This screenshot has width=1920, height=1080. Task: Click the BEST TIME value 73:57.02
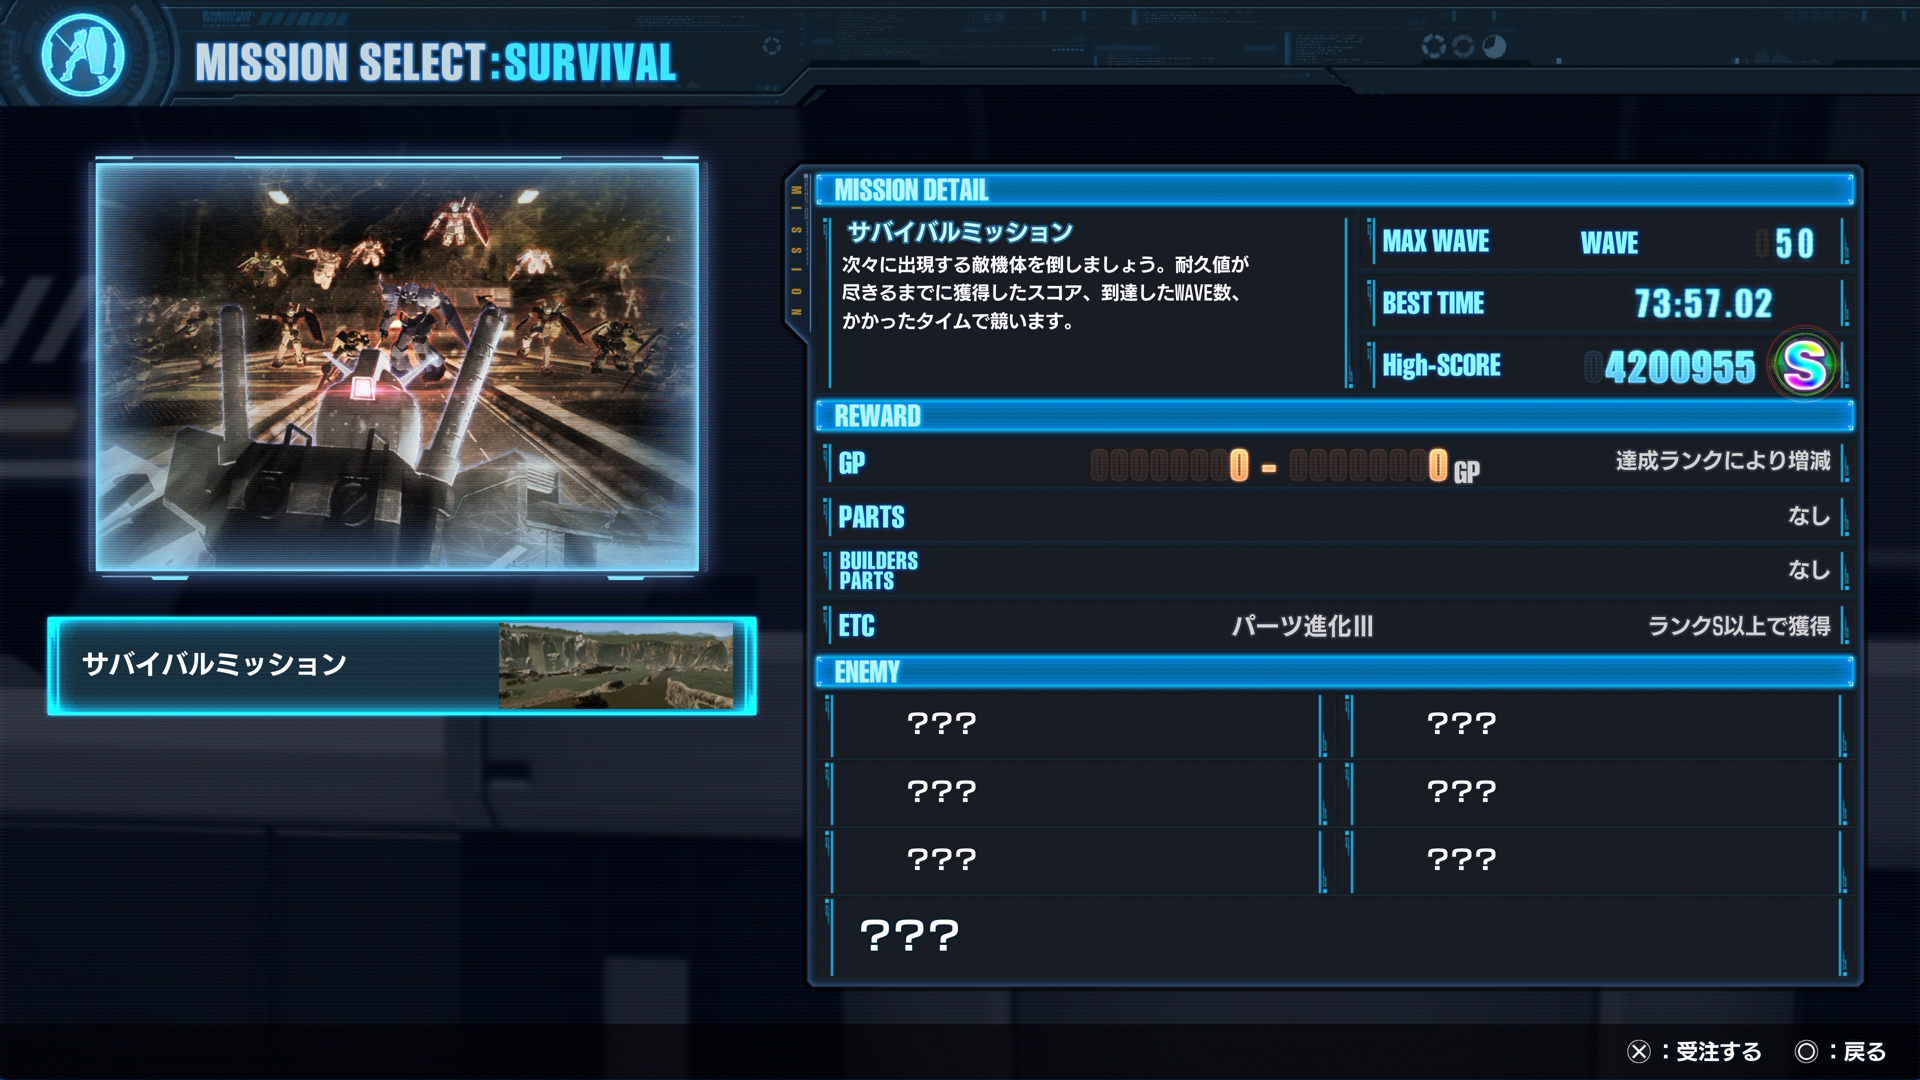click(1703, 303)
